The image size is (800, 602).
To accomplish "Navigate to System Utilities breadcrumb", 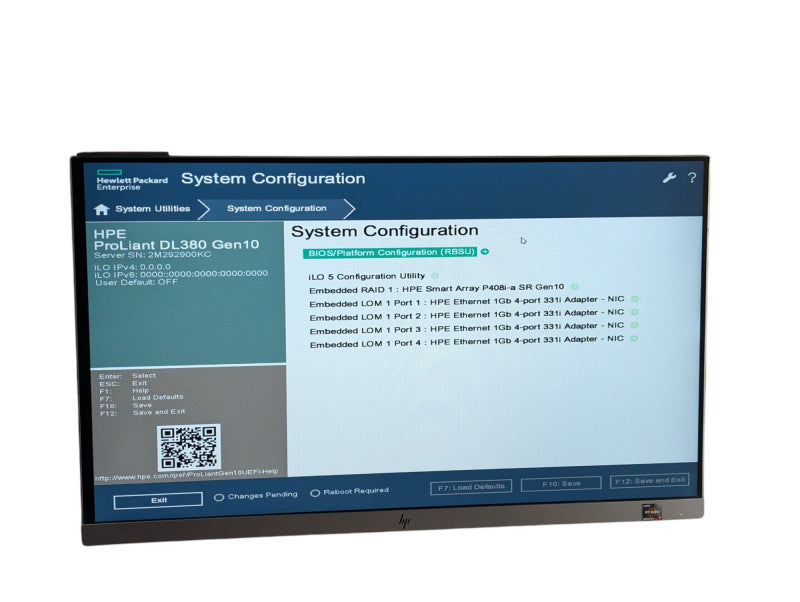I will [x=153, y=209].
